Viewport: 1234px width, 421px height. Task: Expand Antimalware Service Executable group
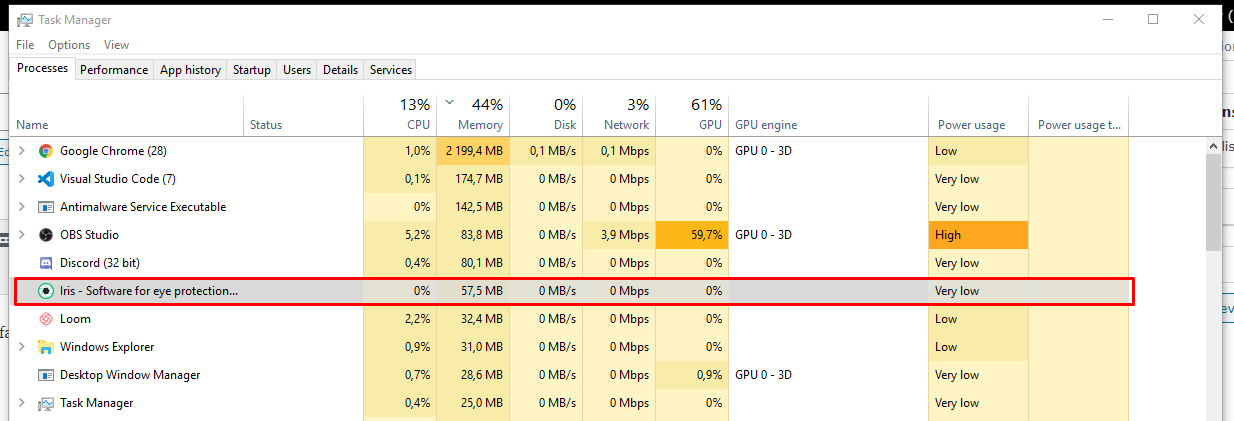coord(22,207)
